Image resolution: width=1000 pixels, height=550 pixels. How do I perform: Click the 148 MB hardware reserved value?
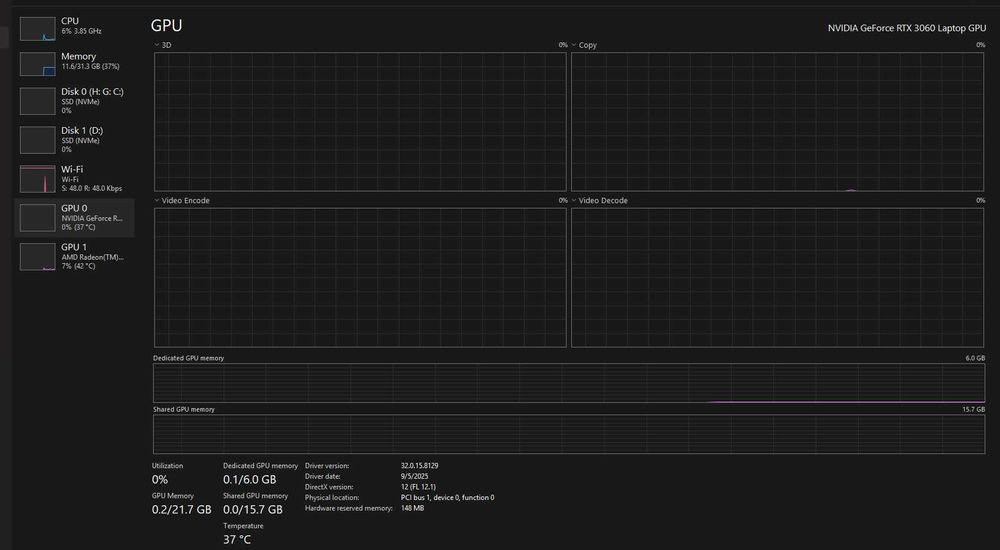coord(412,509)
